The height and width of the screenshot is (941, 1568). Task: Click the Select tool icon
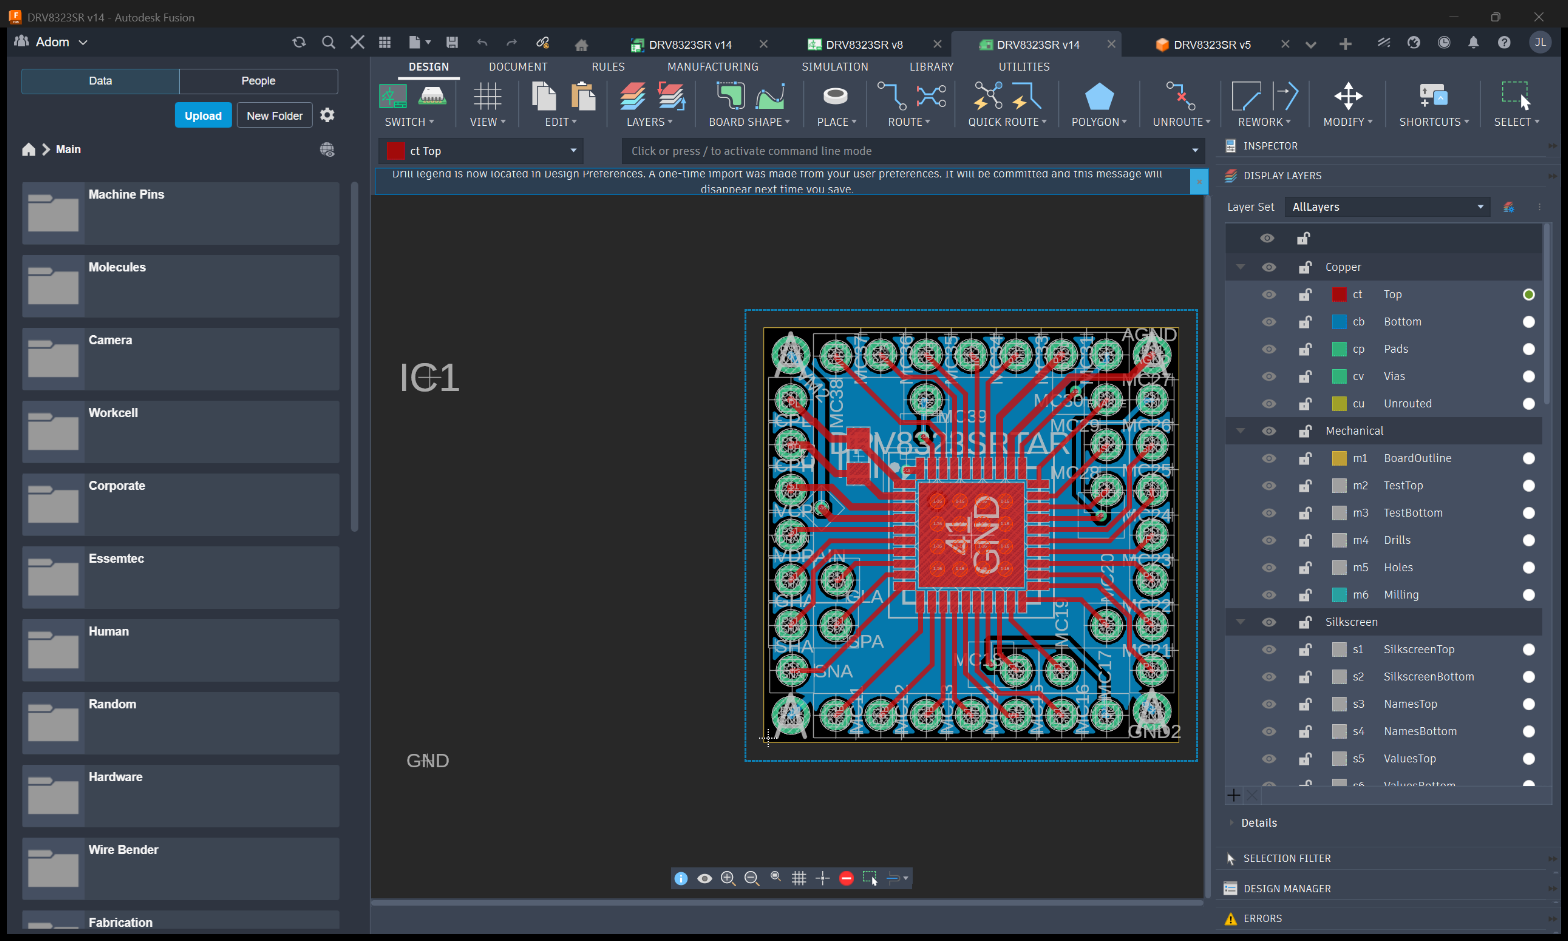1516,96
